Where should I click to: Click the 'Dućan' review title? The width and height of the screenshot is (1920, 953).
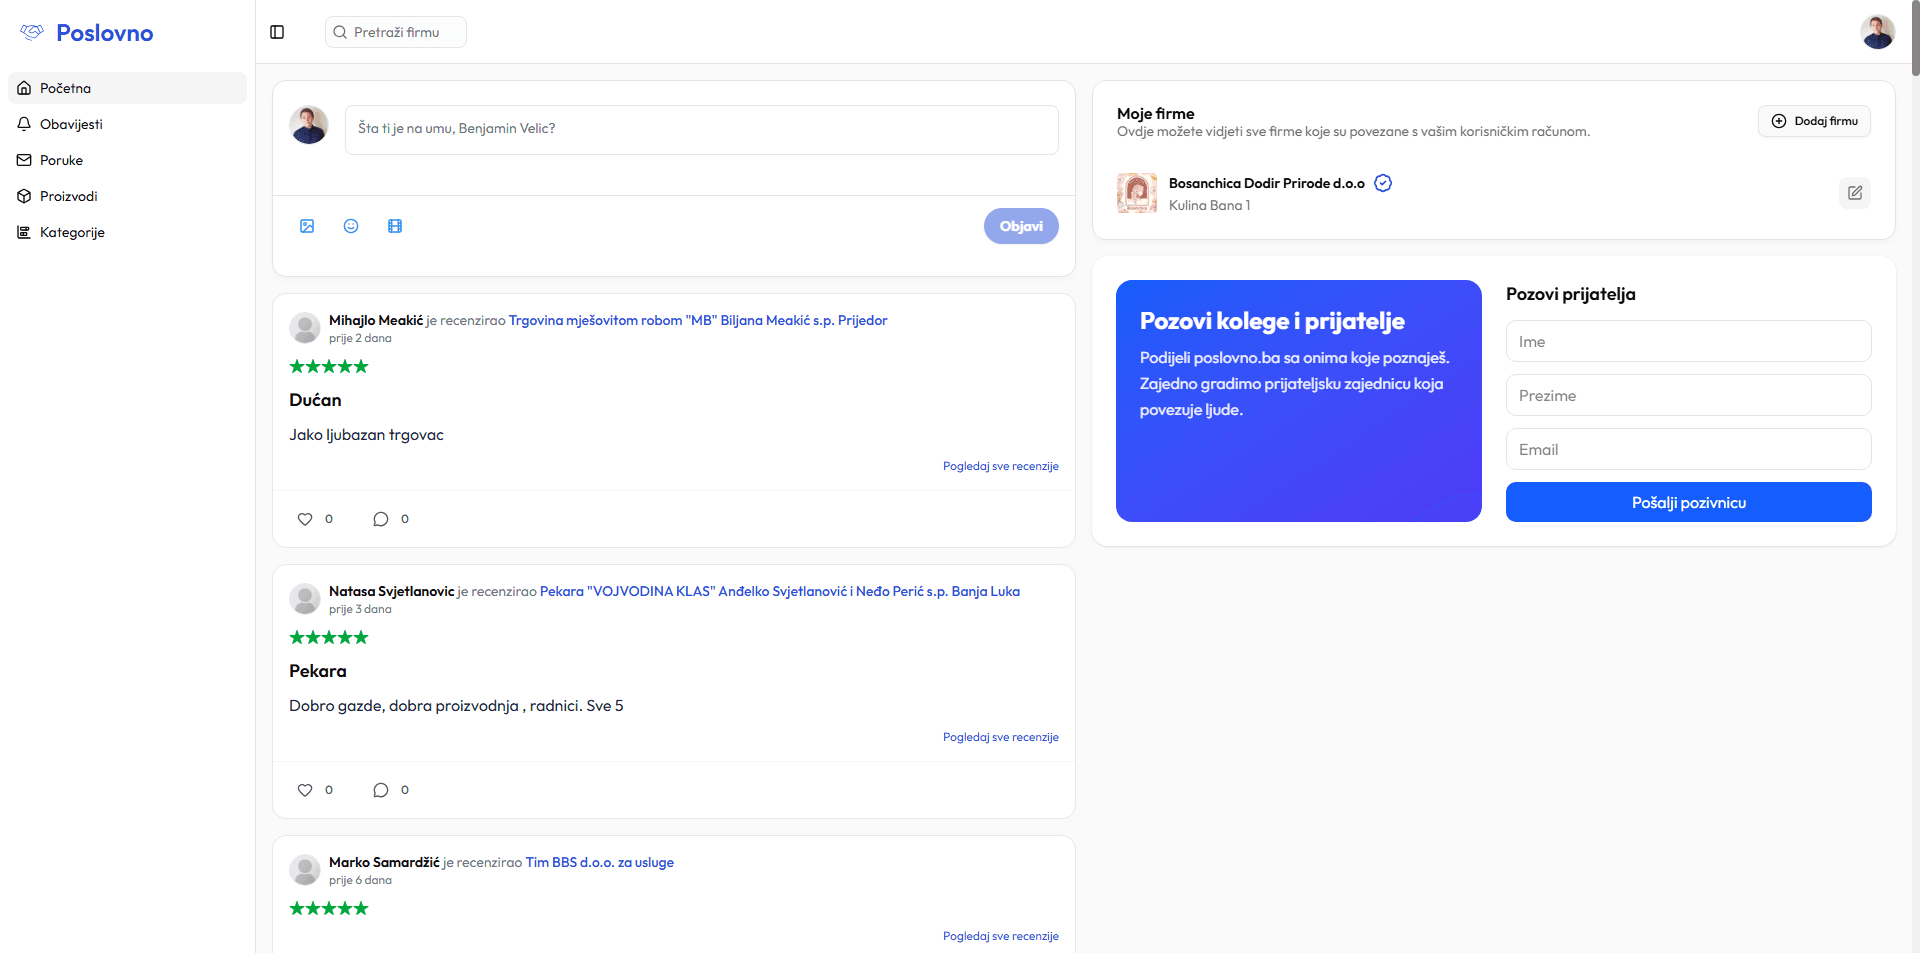(315, 400)
